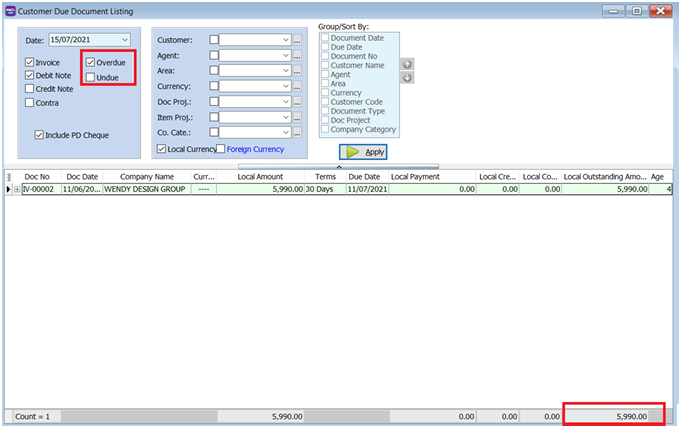Click the Apply button
681x428 pixels.
pyautogui.click(x=363, y=152)
